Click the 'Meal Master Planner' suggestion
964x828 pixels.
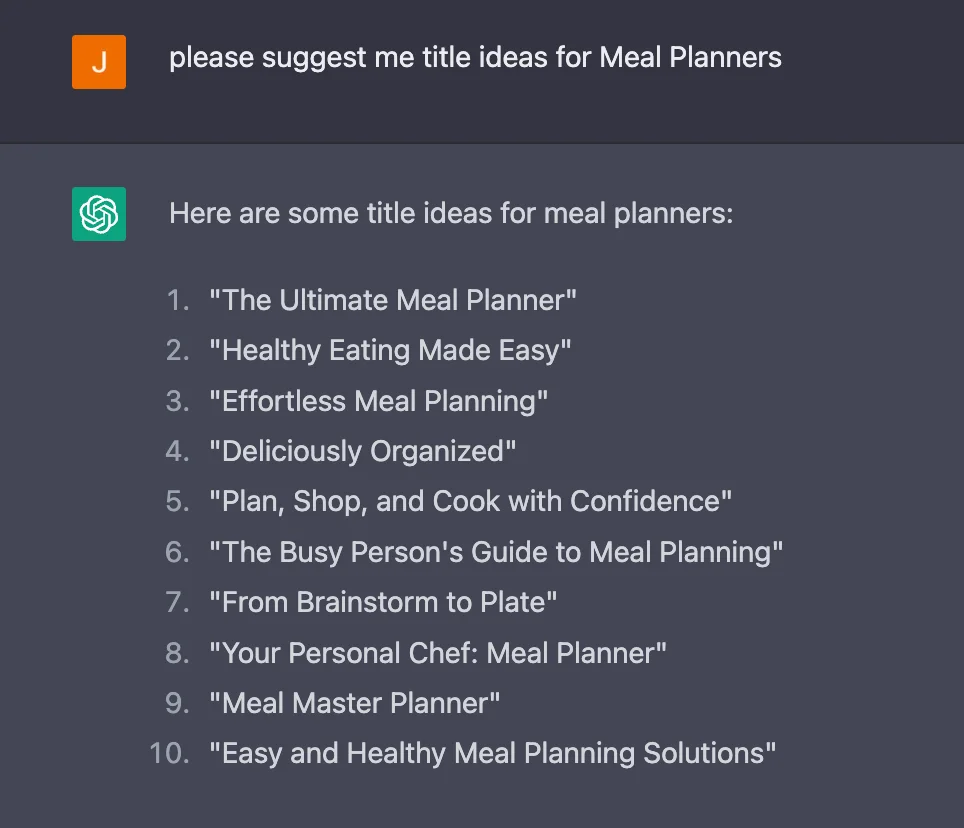(354, 703)
